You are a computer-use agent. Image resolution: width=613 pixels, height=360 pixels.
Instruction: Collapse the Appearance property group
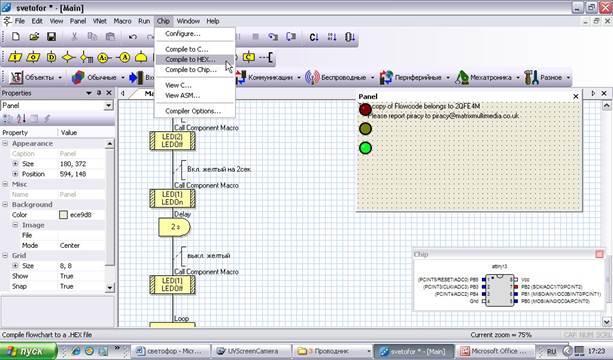(x=5, y=143)
